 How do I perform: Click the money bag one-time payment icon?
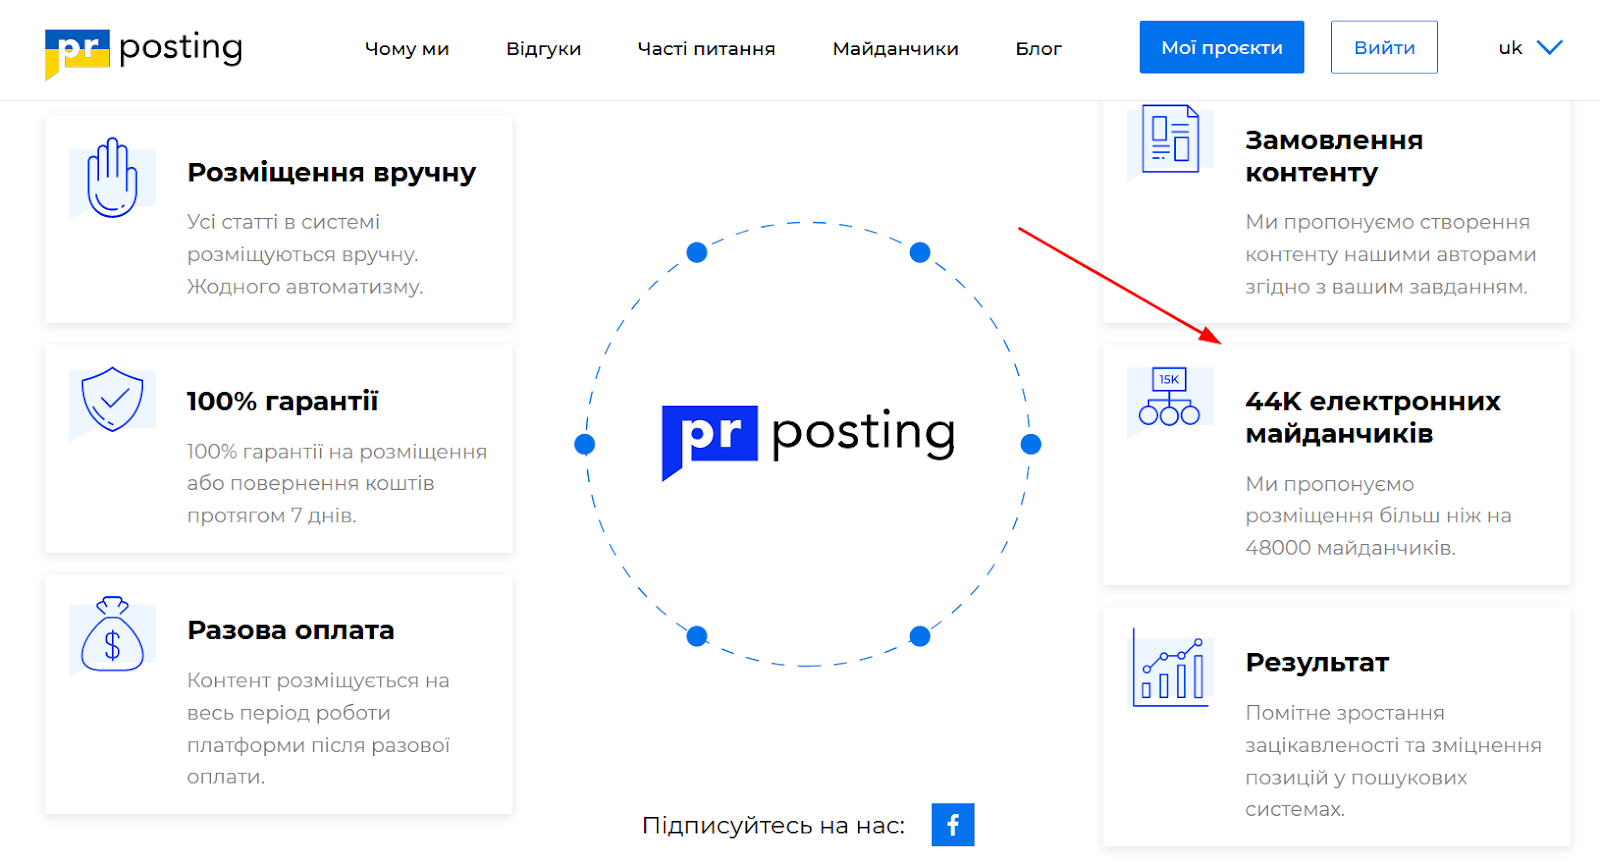pos(112,634)
